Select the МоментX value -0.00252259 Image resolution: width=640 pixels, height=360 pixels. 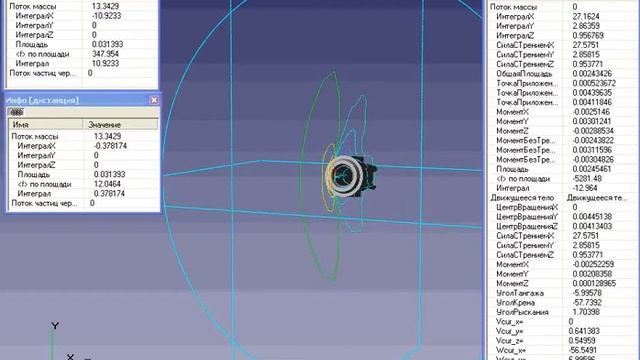(x=593, y=264)
